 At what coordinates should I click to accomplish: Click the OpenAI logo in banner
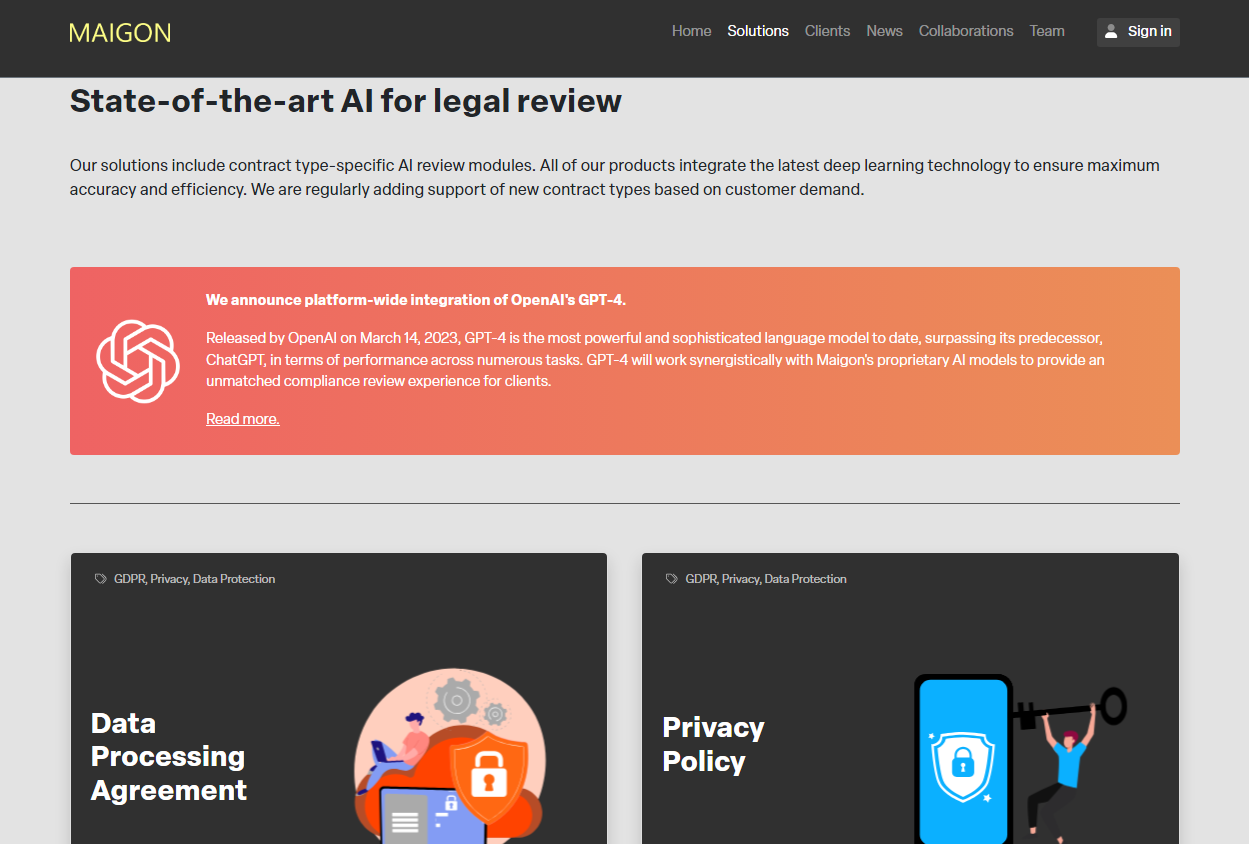(138, 361)
